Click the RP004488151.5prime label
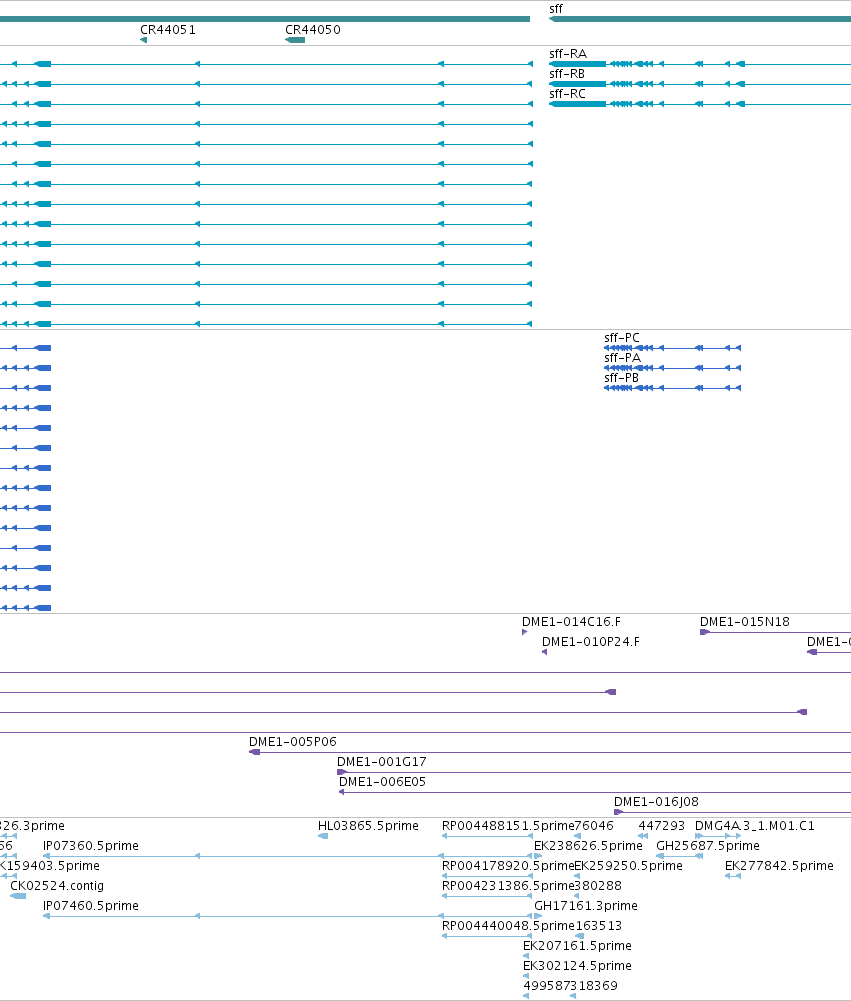Screen dimensions: 851x1001 pos(508,825)
